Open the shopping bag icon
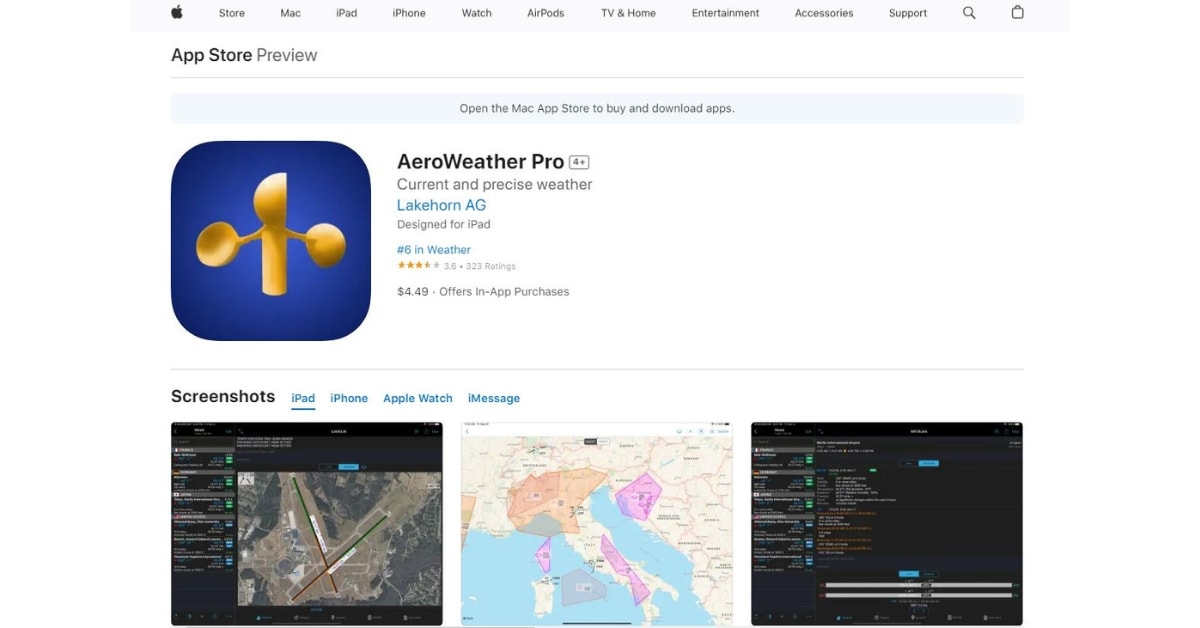This screenshot has width=1200, height=628. pos(1017,13)
